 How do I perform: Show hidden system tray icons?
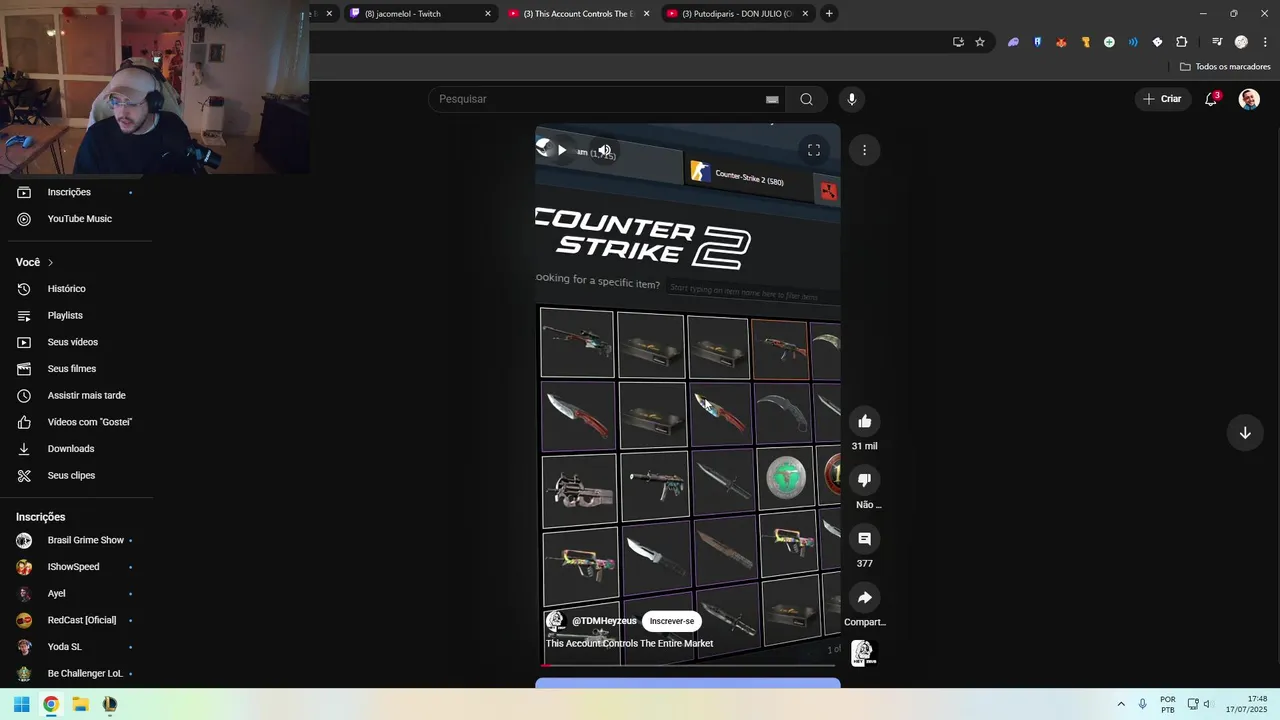tap(1121, 704)
